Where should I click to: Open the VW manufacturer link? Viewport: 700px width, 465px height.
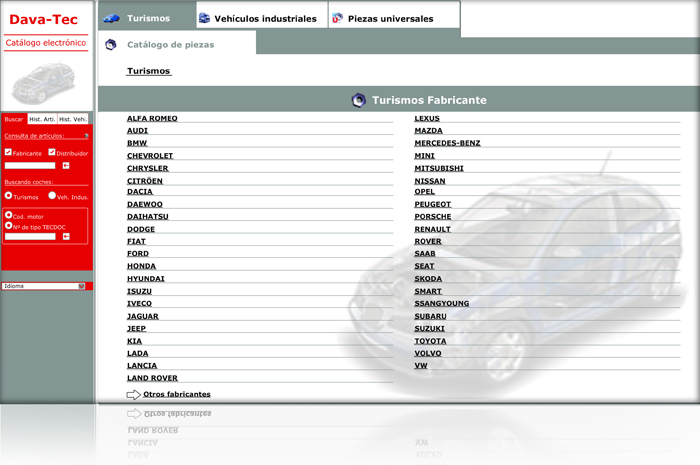coord(421,365)
